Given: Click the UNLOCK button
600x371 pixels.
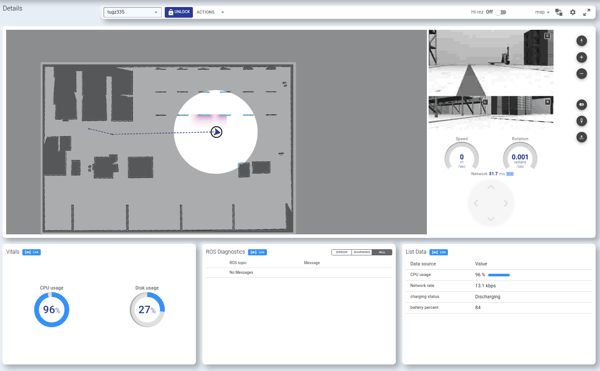Looking at the screenshot, I should click(179, 12).
